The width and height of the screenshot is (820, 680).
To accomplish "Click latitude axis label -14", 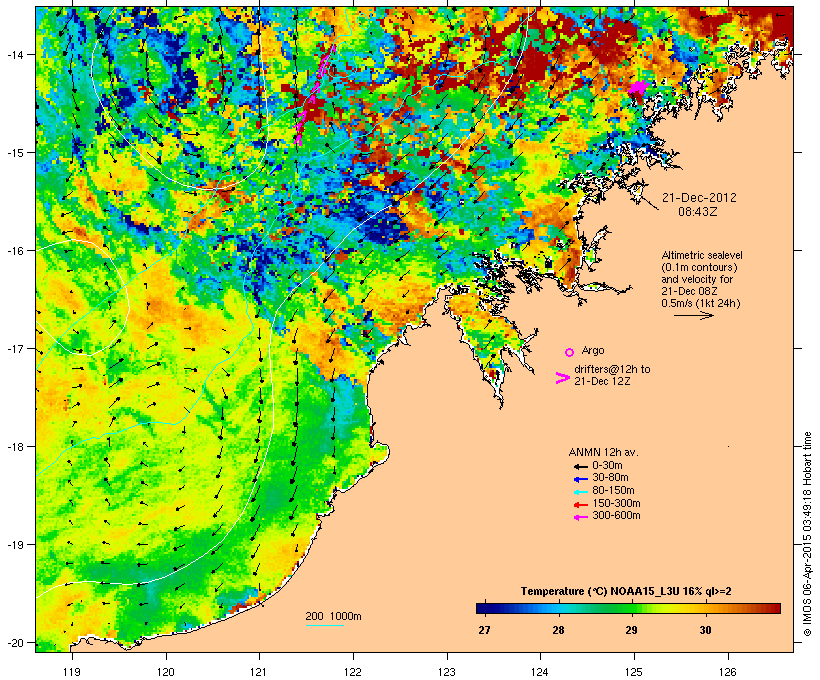I will [x=14, y=54].
